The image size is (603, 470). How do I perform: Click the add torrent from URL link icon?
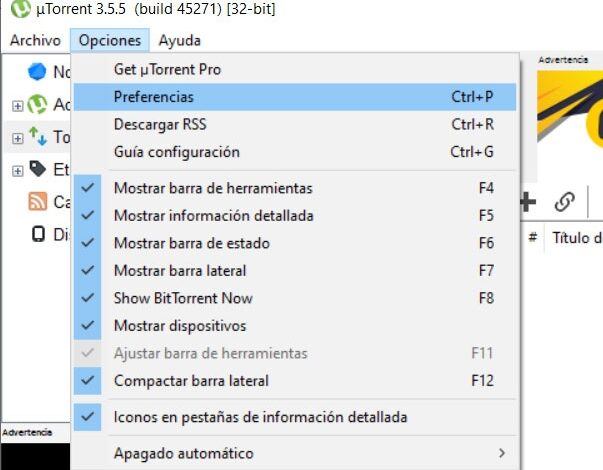click(x=564, y=202)
